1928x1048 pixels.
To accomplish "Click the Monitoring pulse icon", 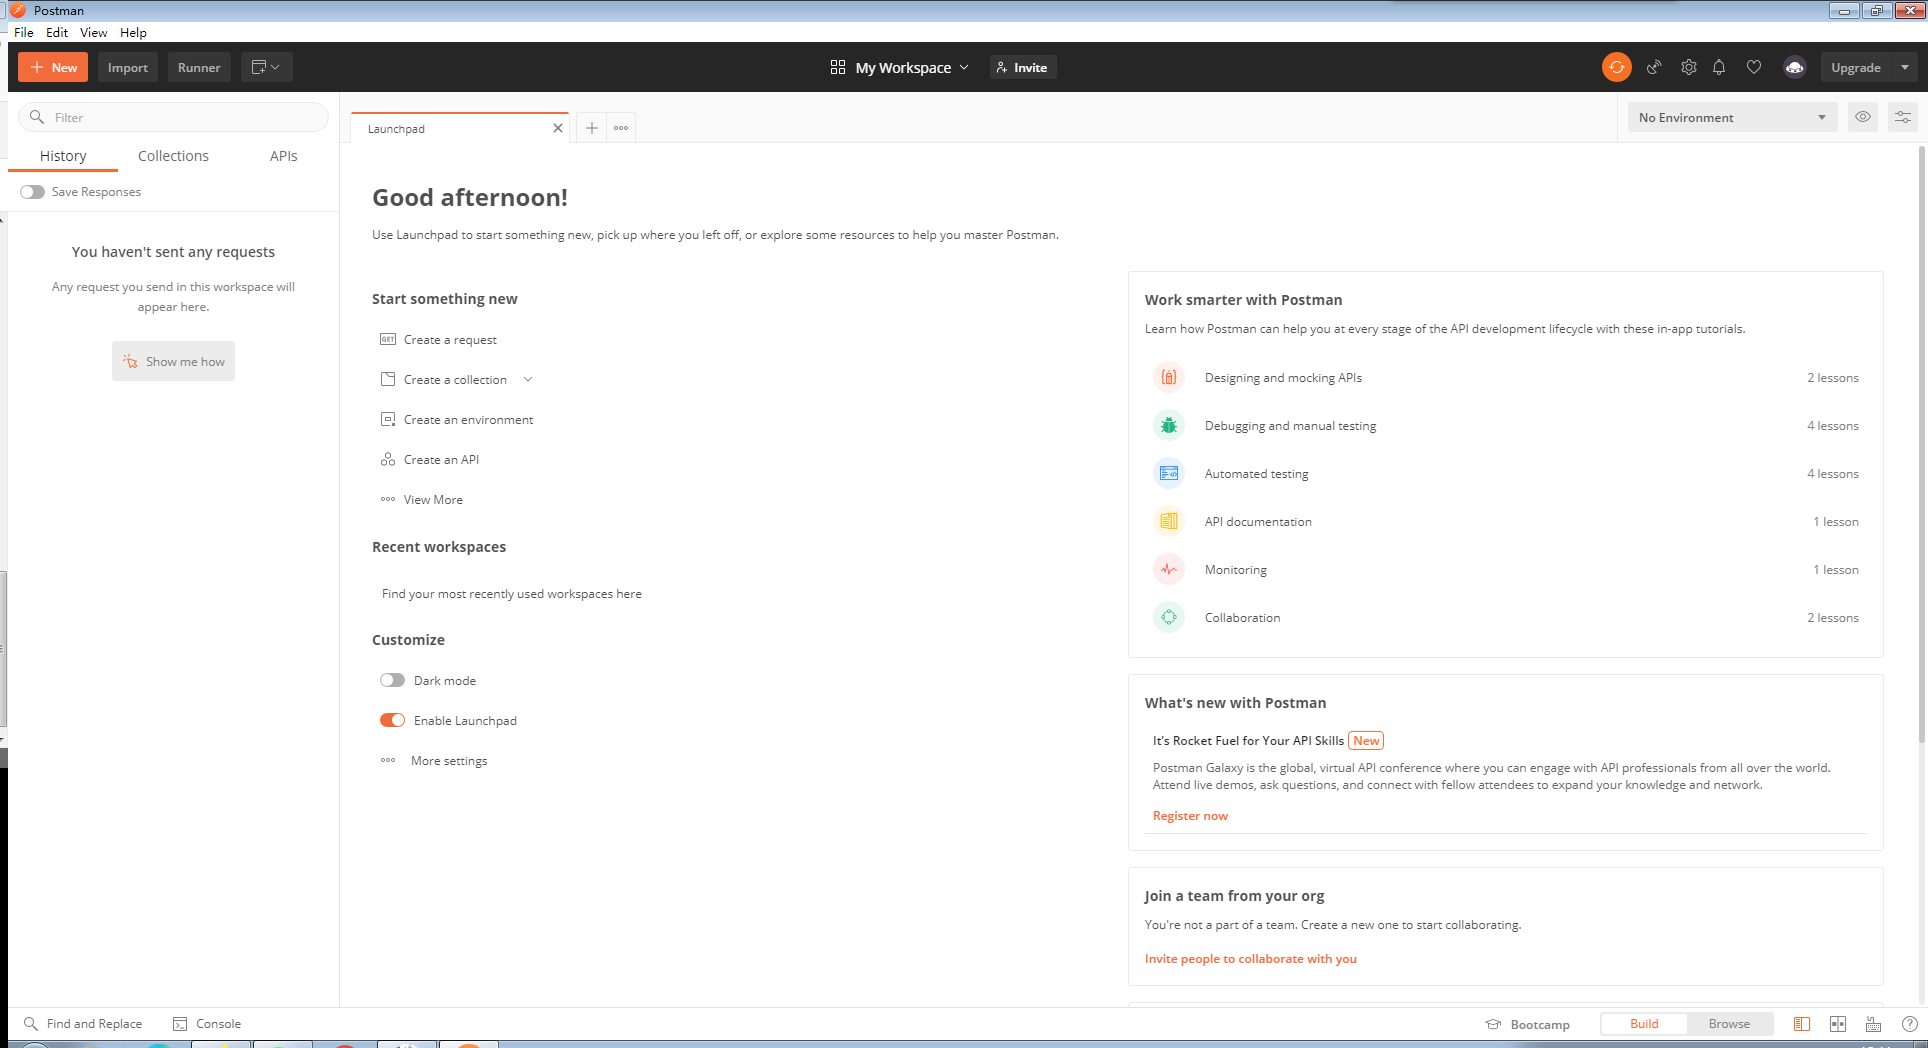I will [1169, 569].
